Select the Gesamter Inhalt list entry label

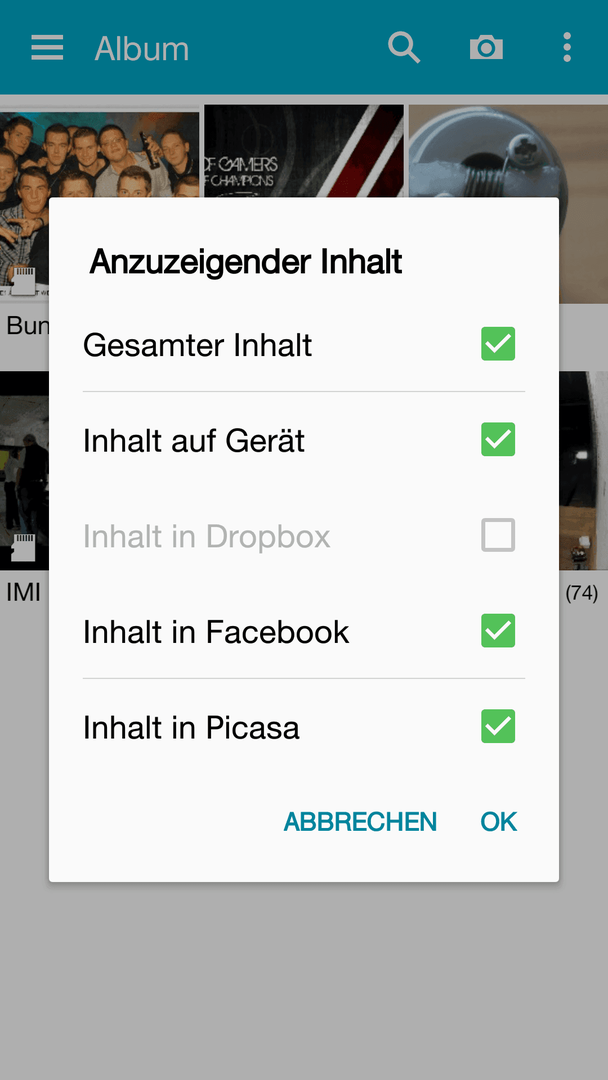point(198,345)
